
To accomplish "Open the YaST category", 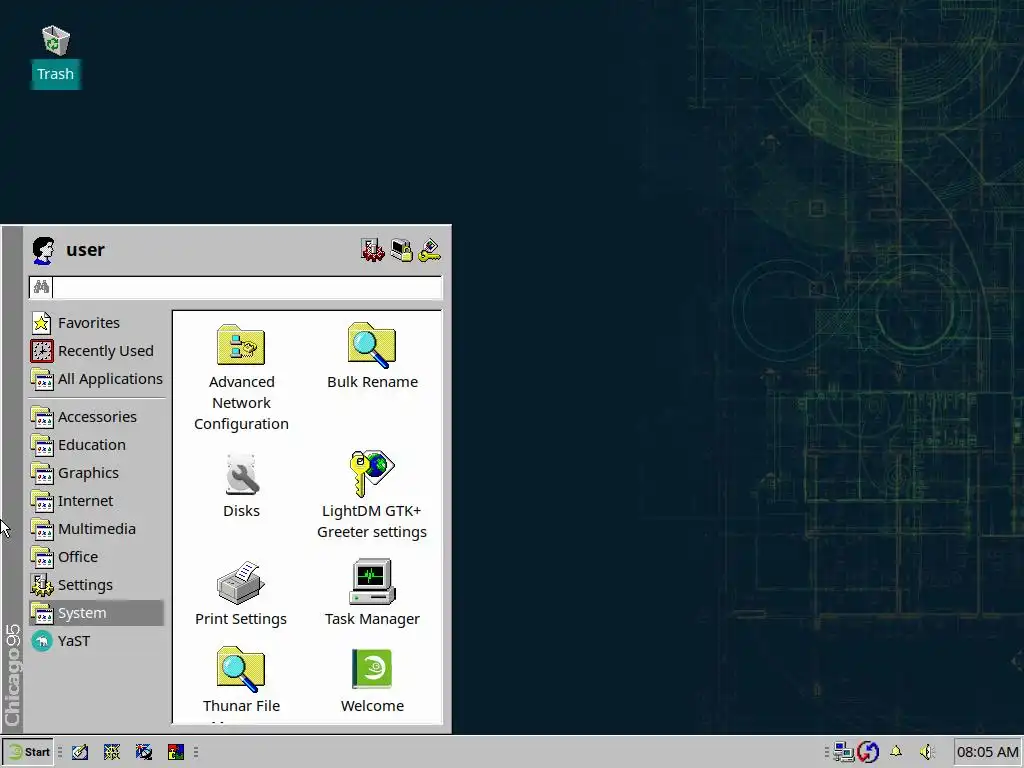I will tap(97, 641).
